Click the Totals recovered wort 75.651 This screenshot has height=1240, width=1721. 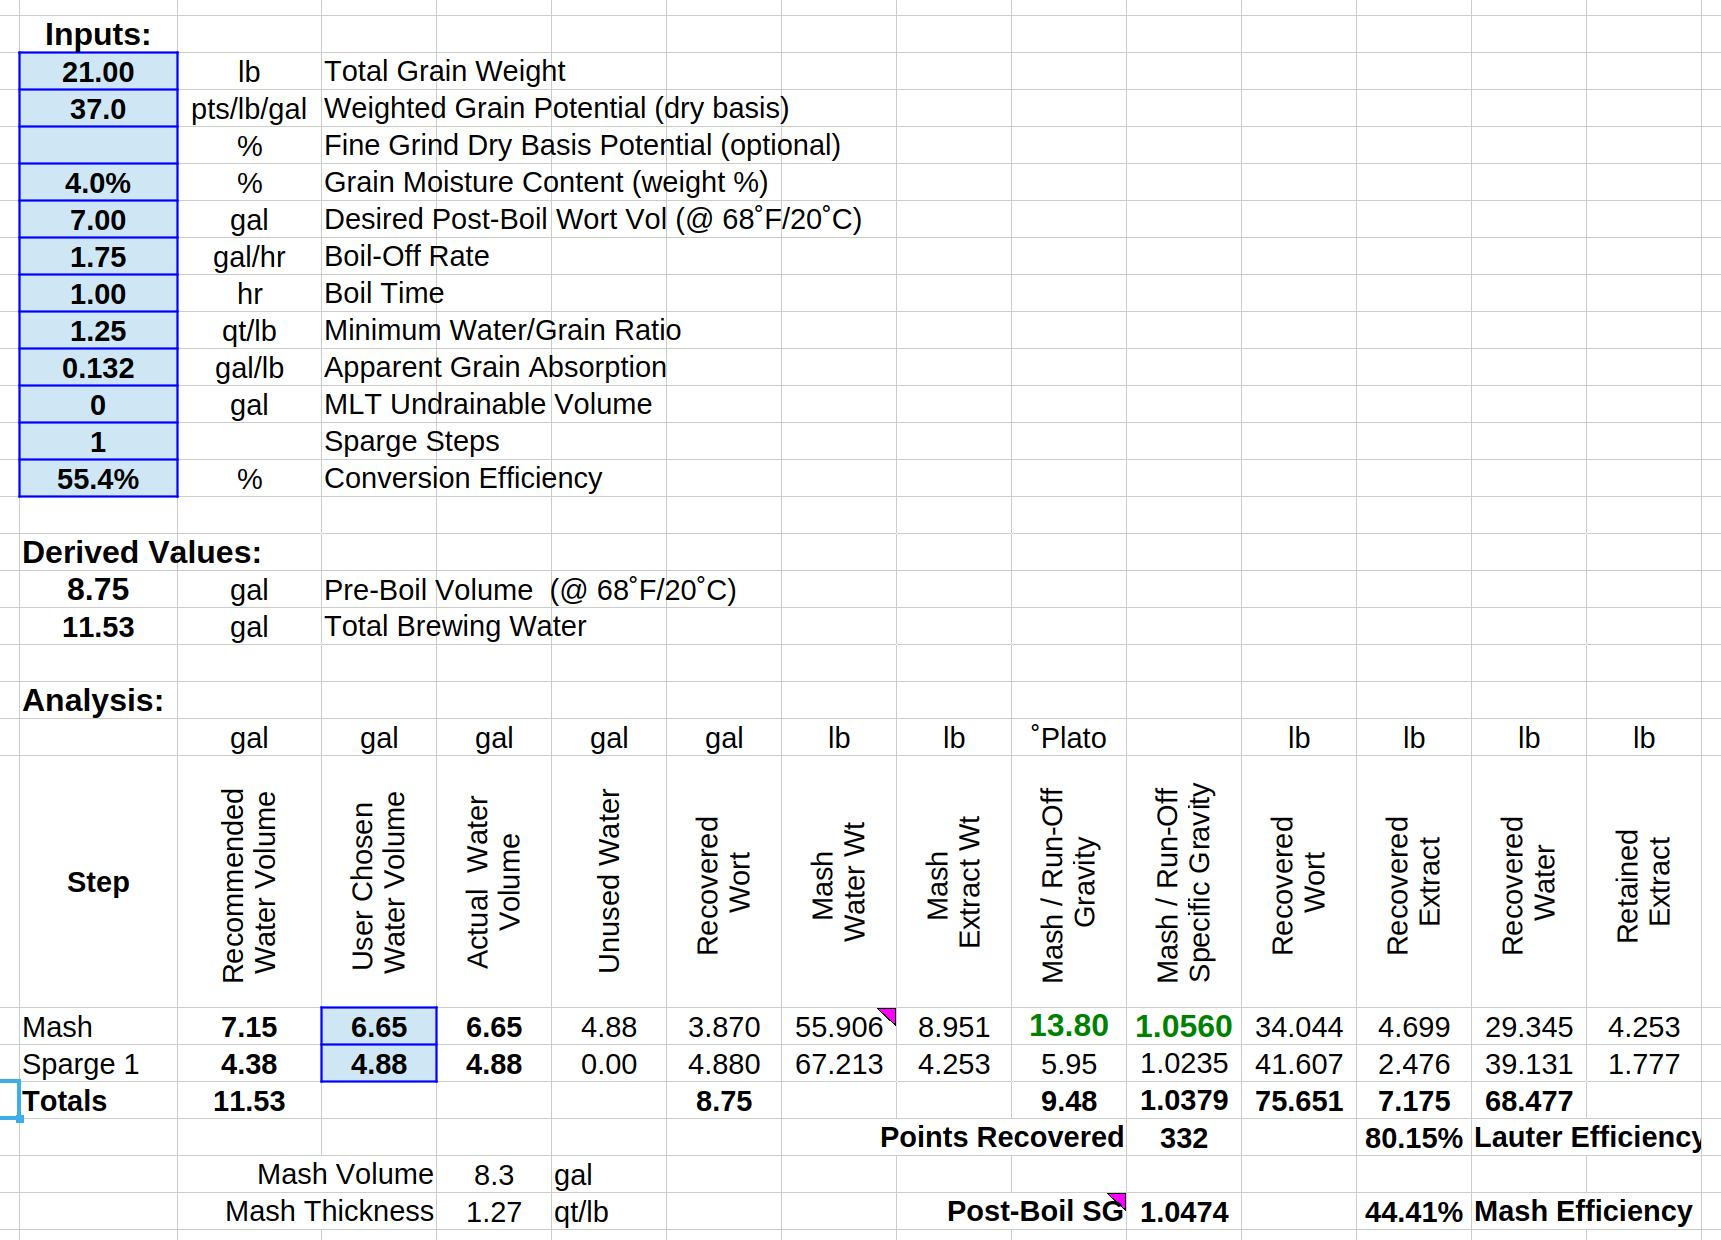click(1299, 1101)
